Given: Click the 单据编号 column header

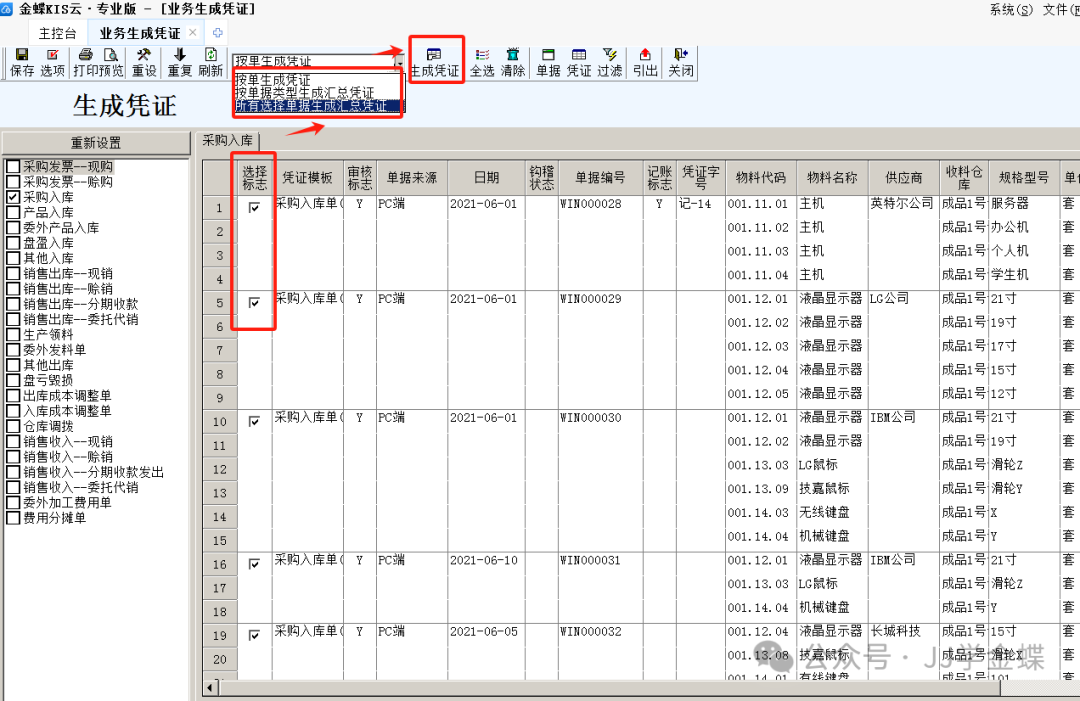Looking at the screenshot, I should [599, 178].
